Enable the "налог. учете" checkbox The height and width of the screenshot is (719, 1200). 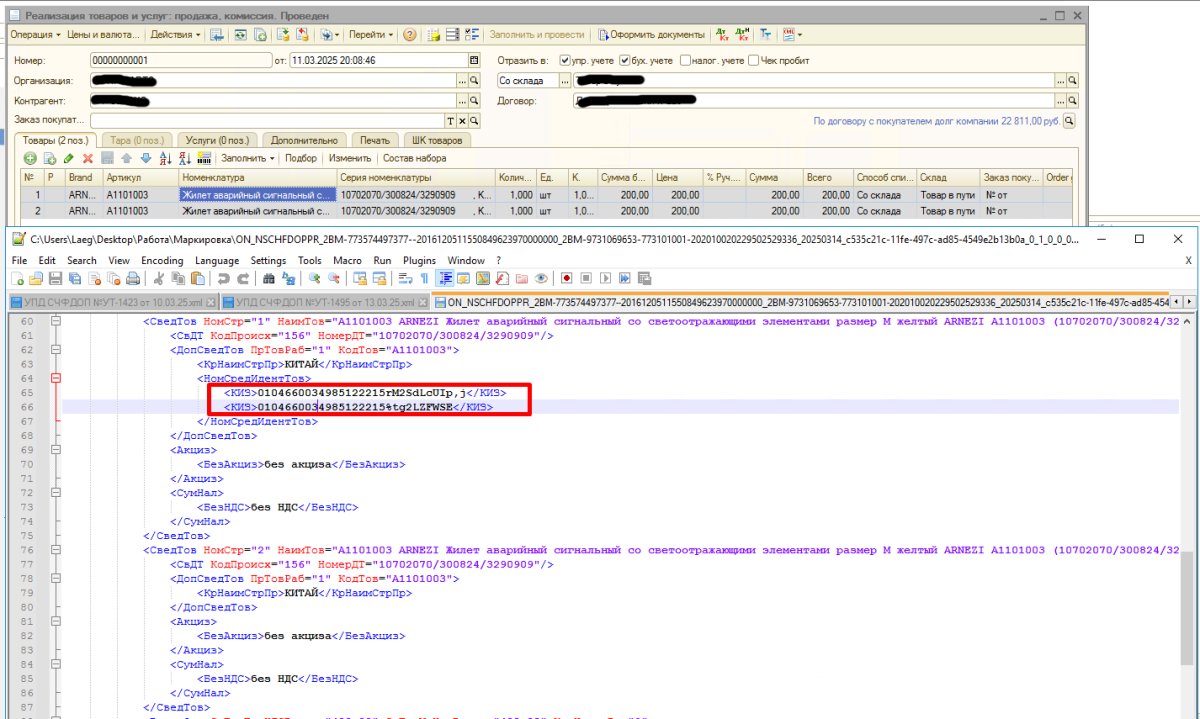[x=685, y=60]
